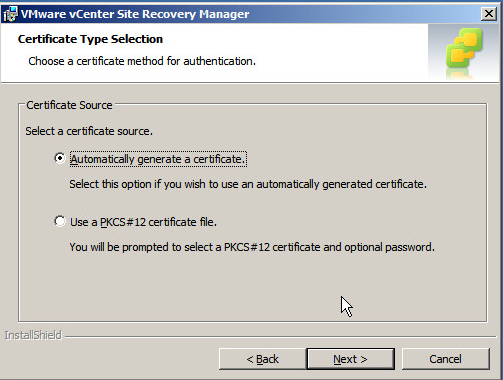The height and width of the screenshot is (380, 503).
Task: Click the 'Automatically generate a certificate.' label text
Action: [x=158, y=159]
